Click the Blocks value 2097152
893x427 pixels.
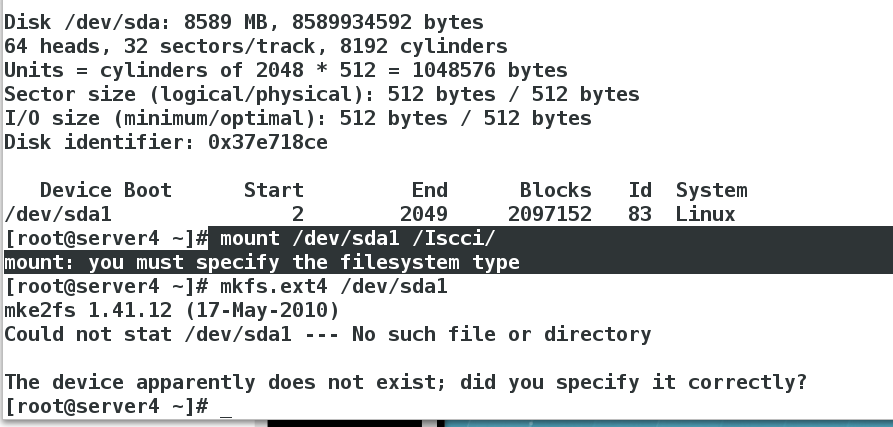click(x=550, y=215)
